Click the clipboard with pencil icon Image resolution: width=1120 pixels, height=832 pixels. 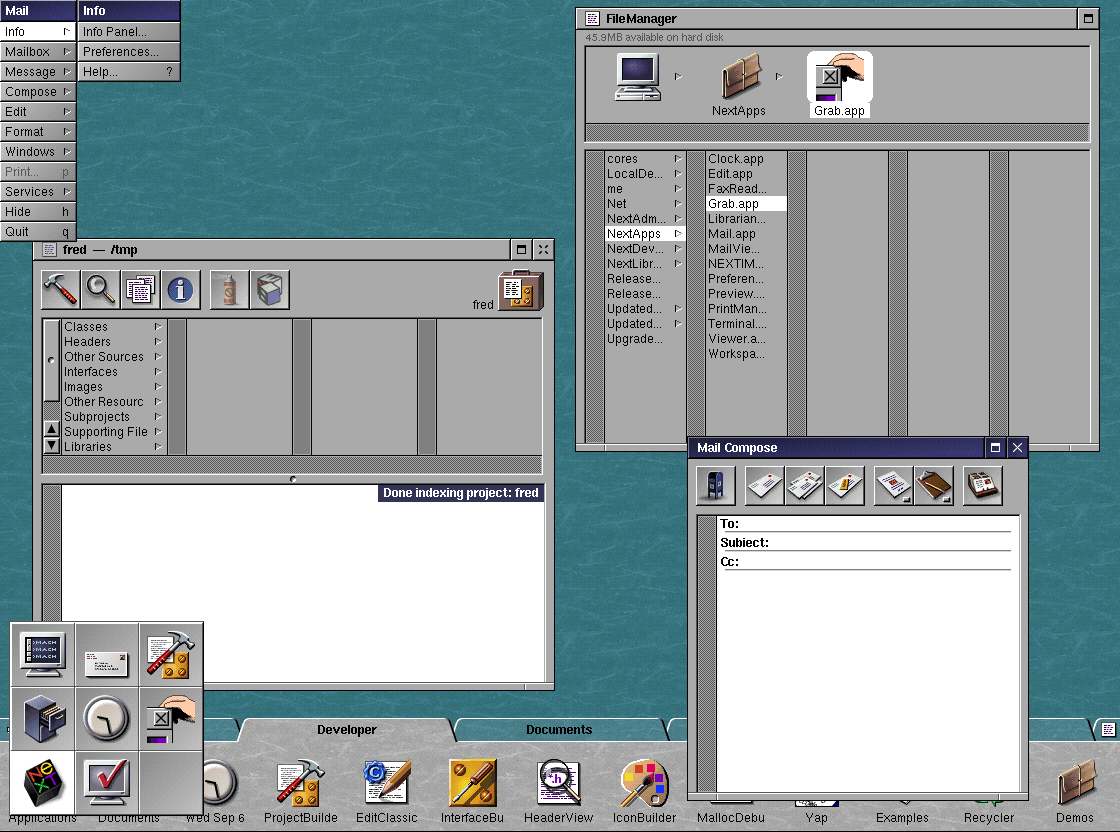tap(934, 486)
